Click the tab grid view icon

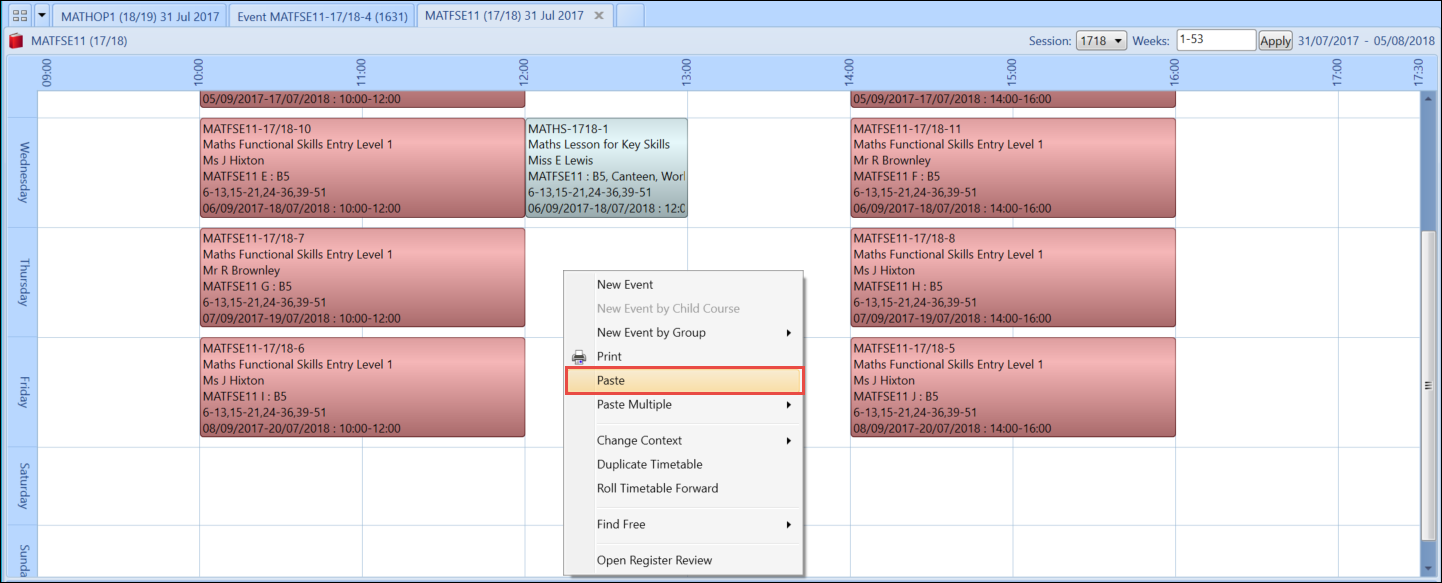18,16
